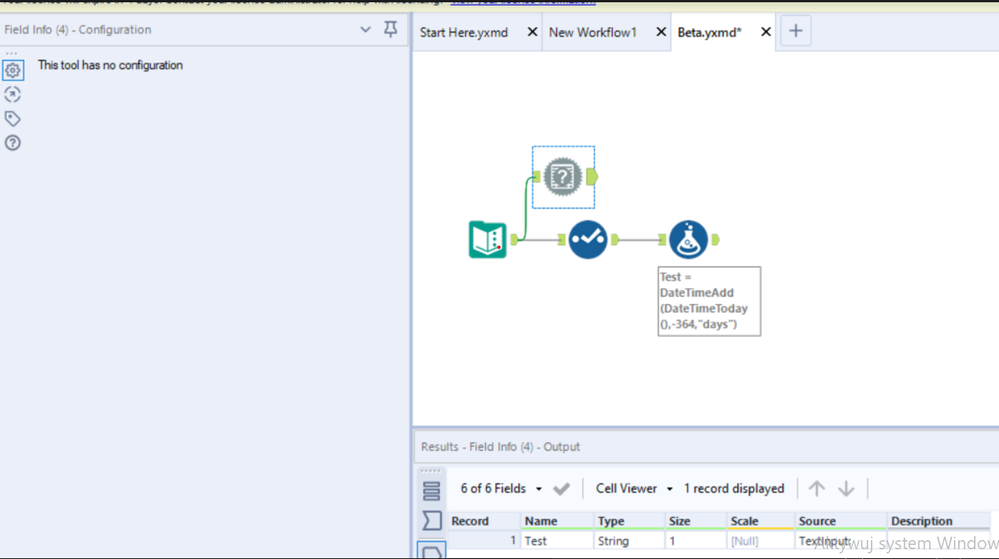Viewport: 999px width, 559px height.
Task: Close the Start Here.yxmd tab
Action: click(x=532, y=32)
